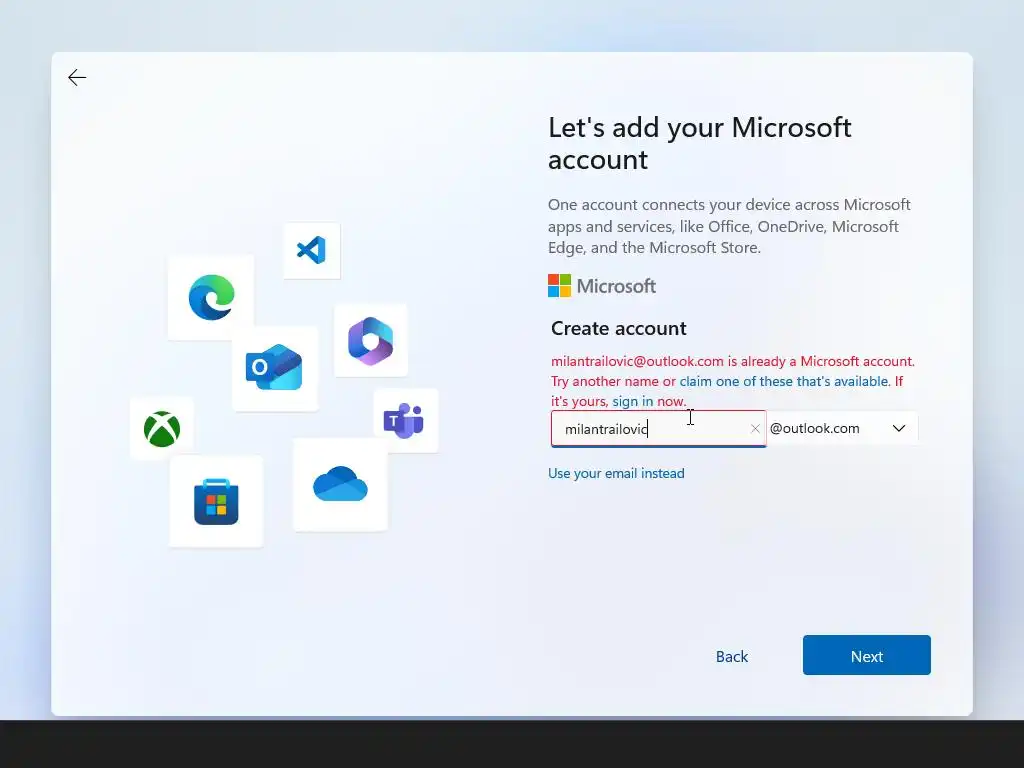Click the Xbox icon tile
This screenshot has width=1024, height=768.
162,428
